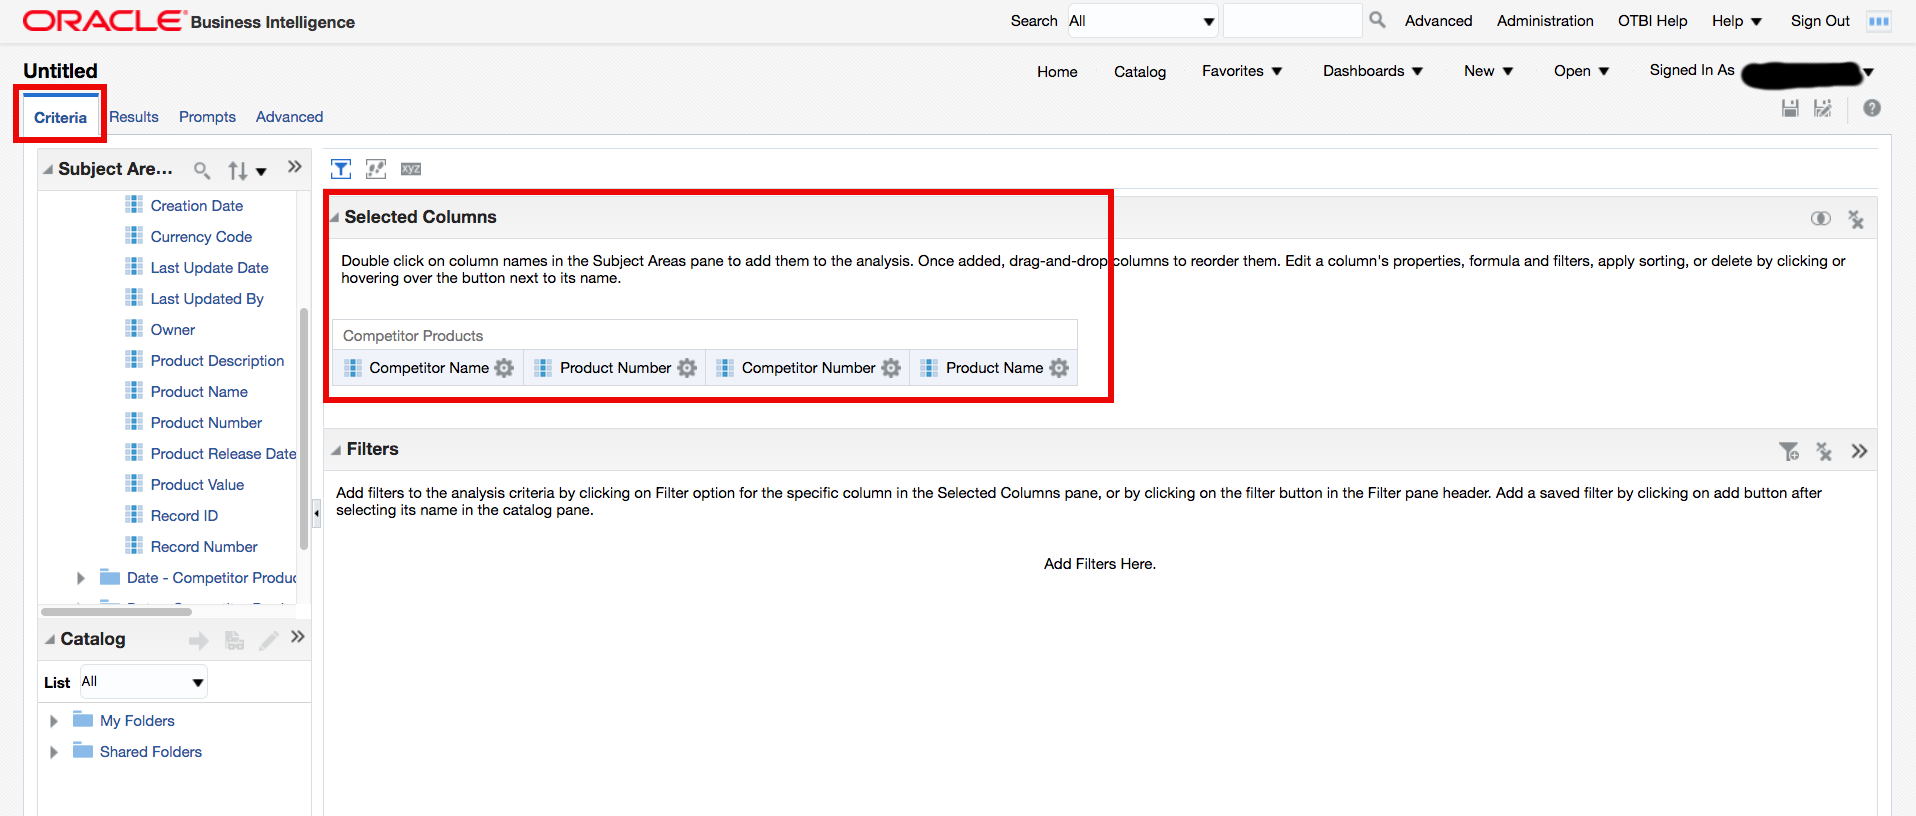Open the Product Number column gear menu
Image resolution: width=1916 pixels, height=816 pixels.
coord(687,368)
